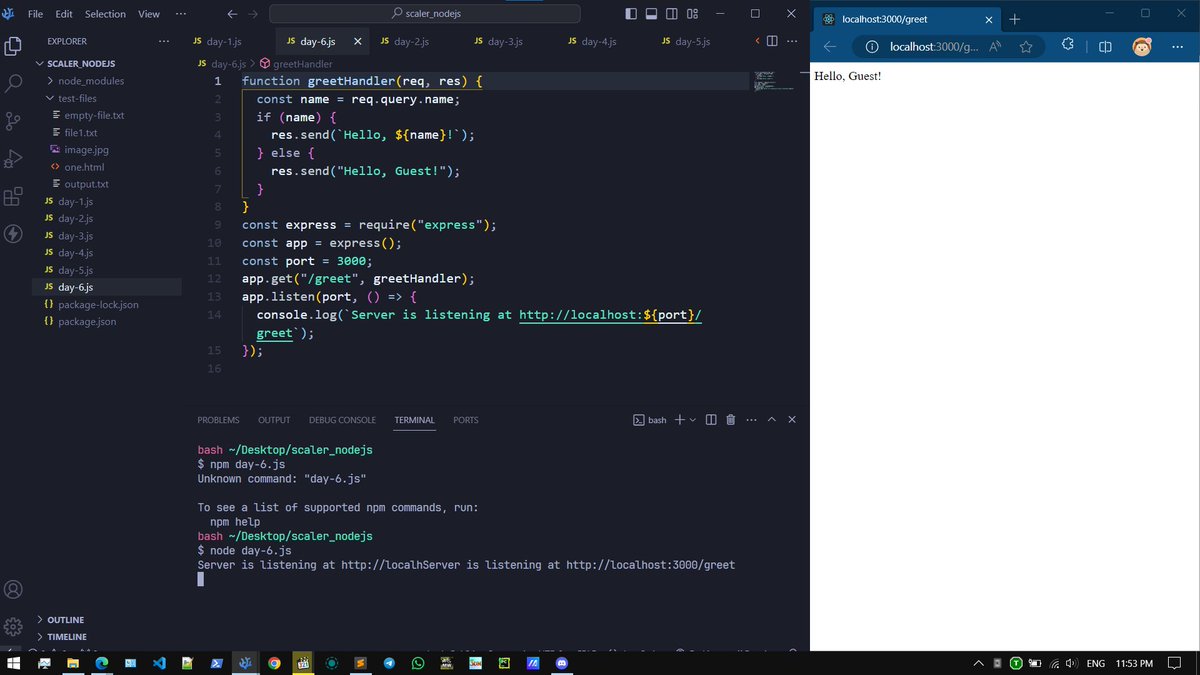Screen dimensions: 1200x675
Task: Open the Windows Start menu
Action: (x=13, y=663)
